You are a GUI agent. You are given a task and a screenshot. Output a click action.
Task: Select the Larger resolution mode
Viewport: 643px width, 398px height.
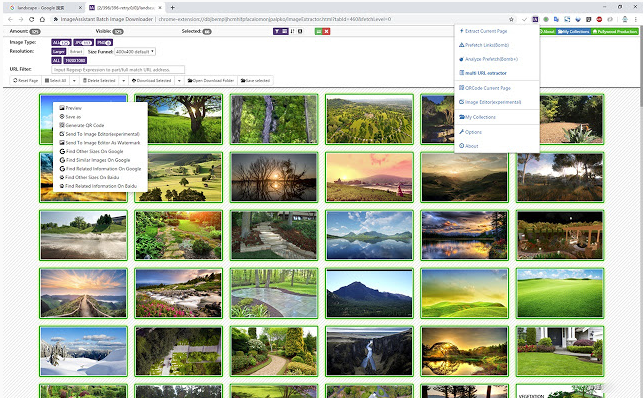[x=59, y=52]
